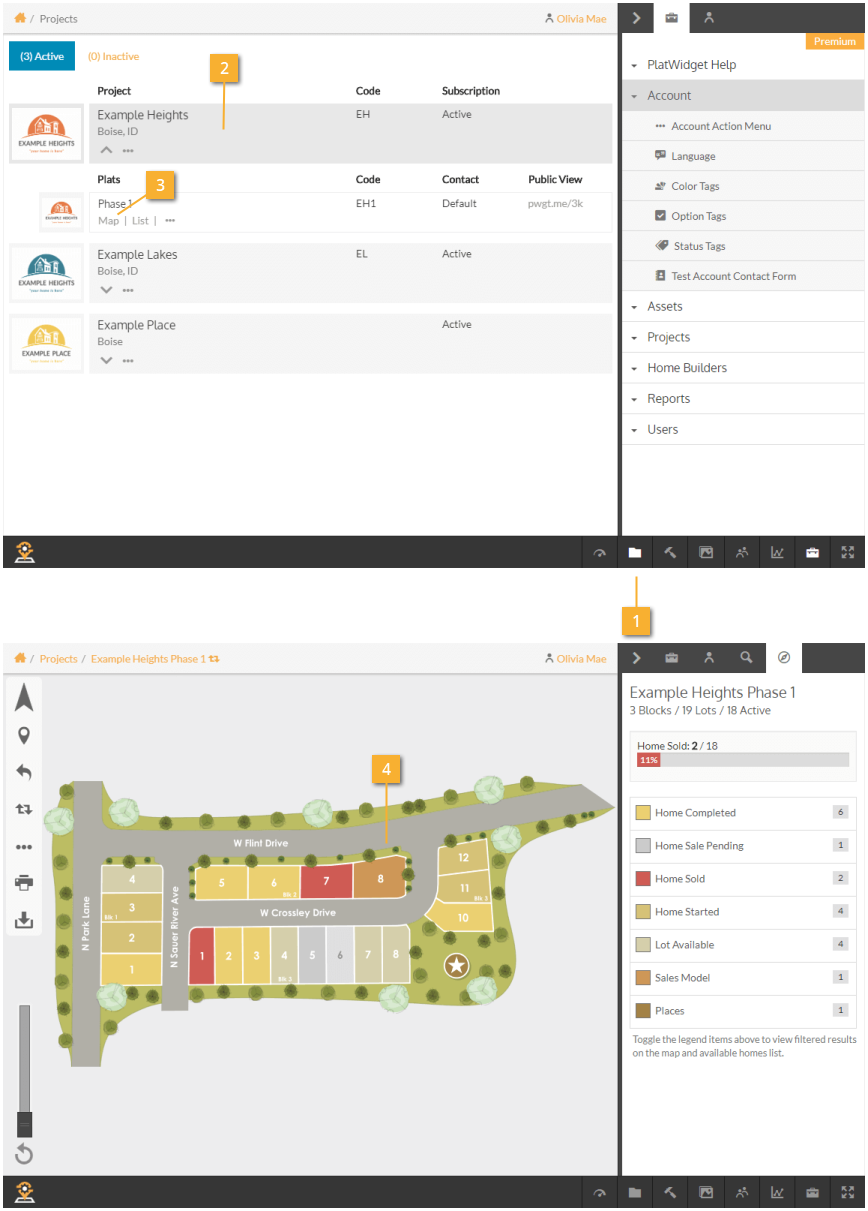Screen dimensions: 868x1211
Task: Open the search magnifier tab in side panel
Action: click(x=746, y=658)
